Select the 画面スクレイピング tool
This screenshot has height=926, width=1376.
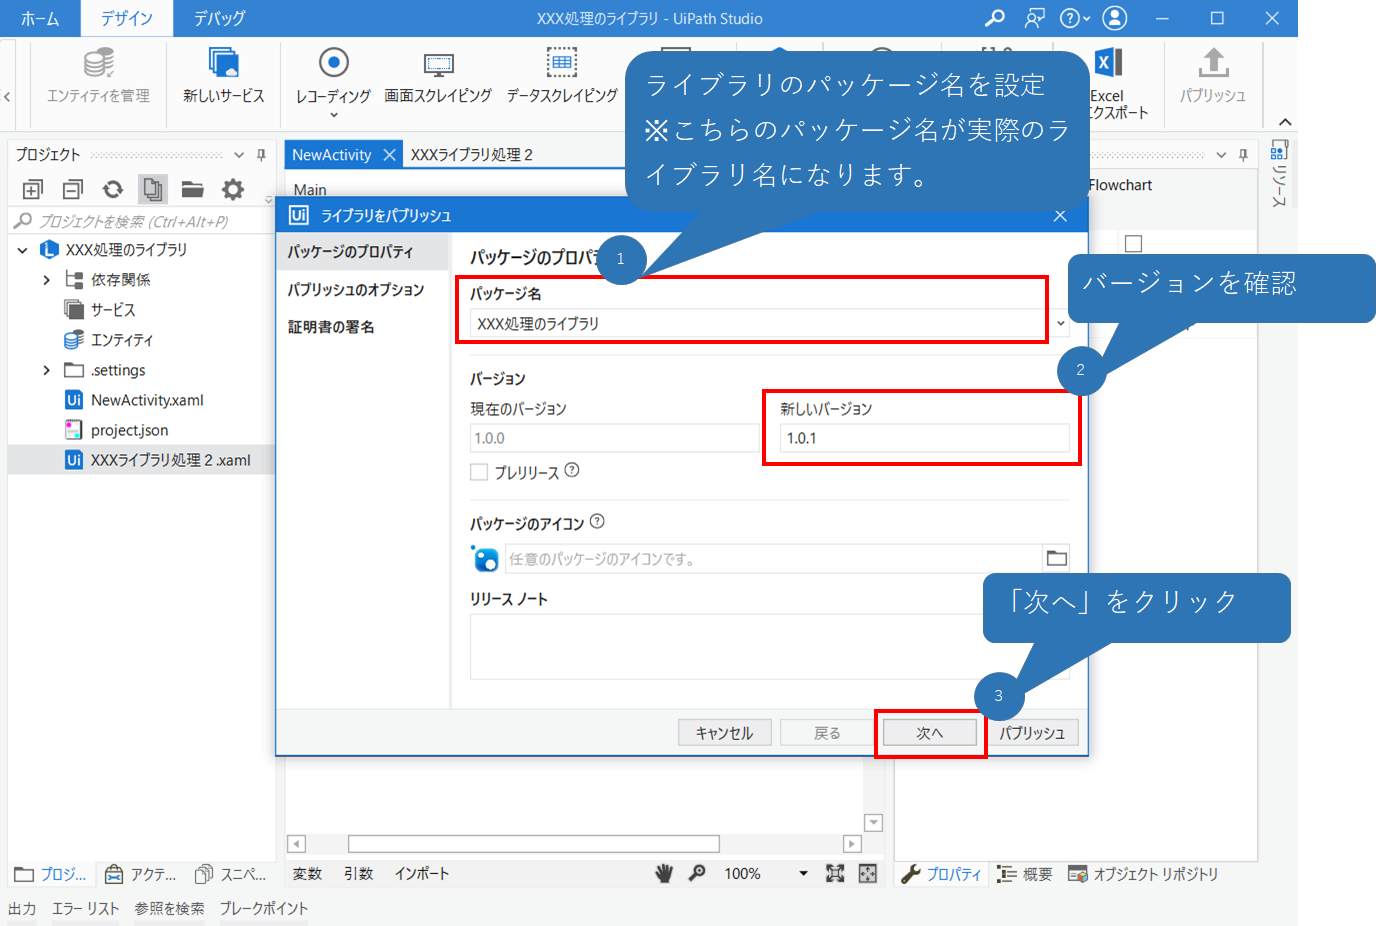click(438, 76)
